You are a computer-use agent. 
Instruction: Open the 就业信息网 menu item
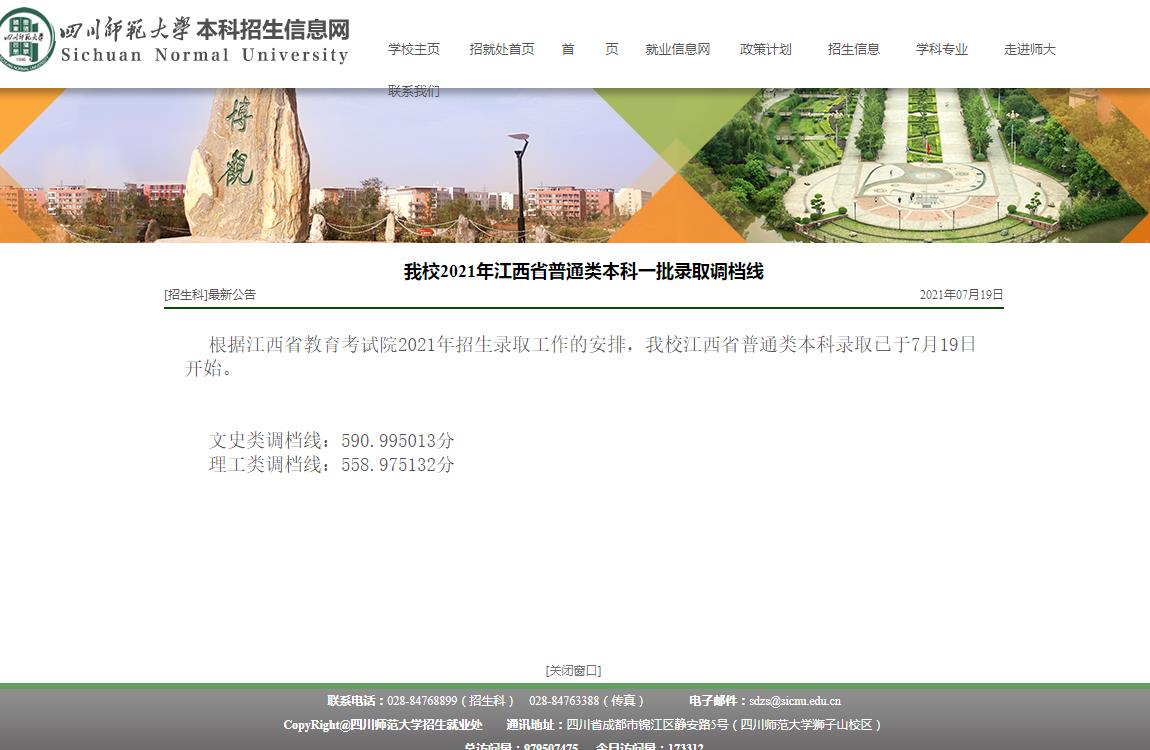(678, 49)
